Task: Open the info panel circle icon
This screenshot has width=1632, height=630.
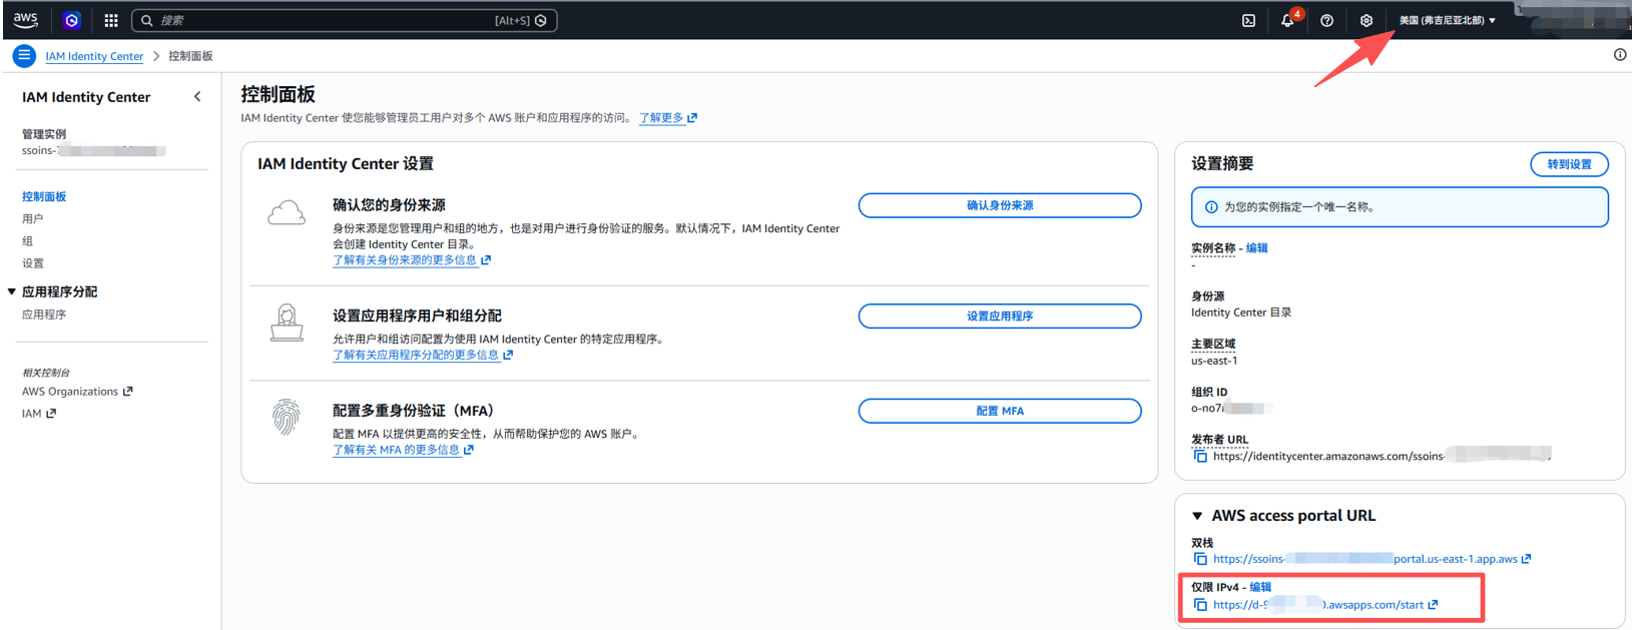Action: (1620, 55)
